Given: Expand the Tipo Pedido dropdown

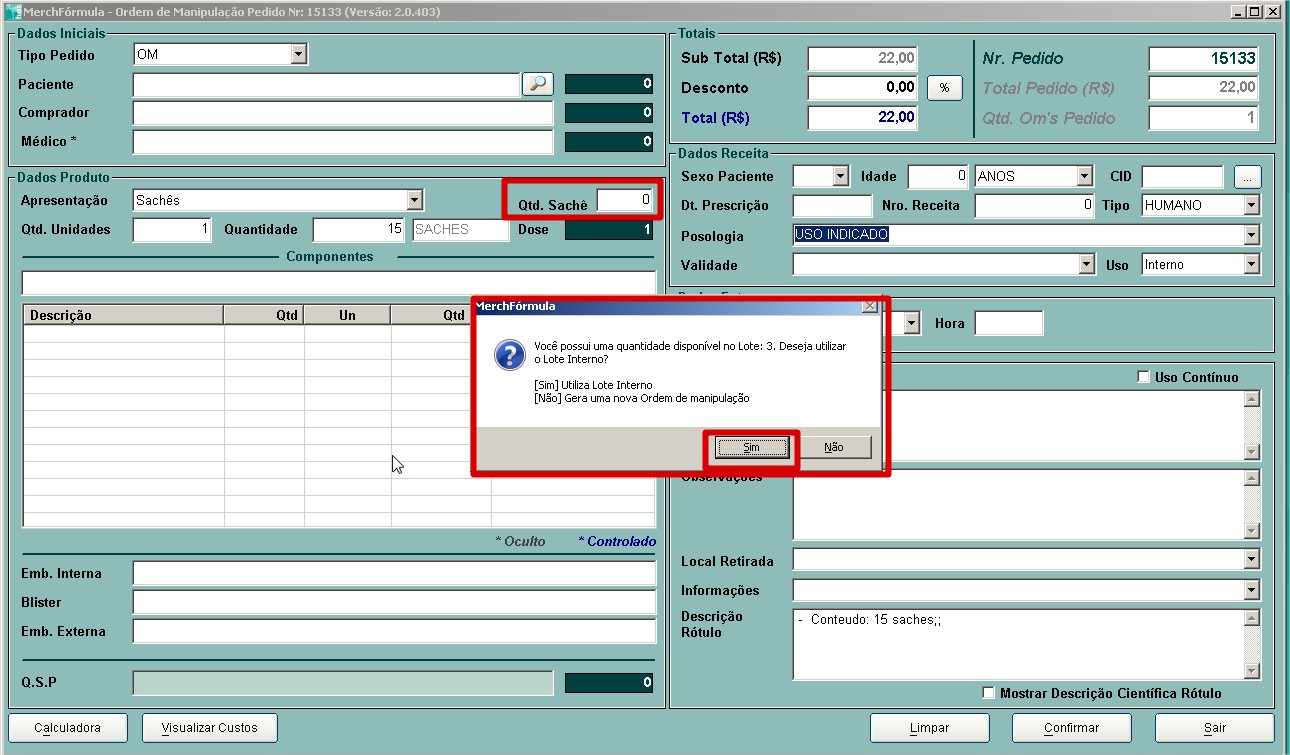Looking at the screenshot, I should 299,55.
